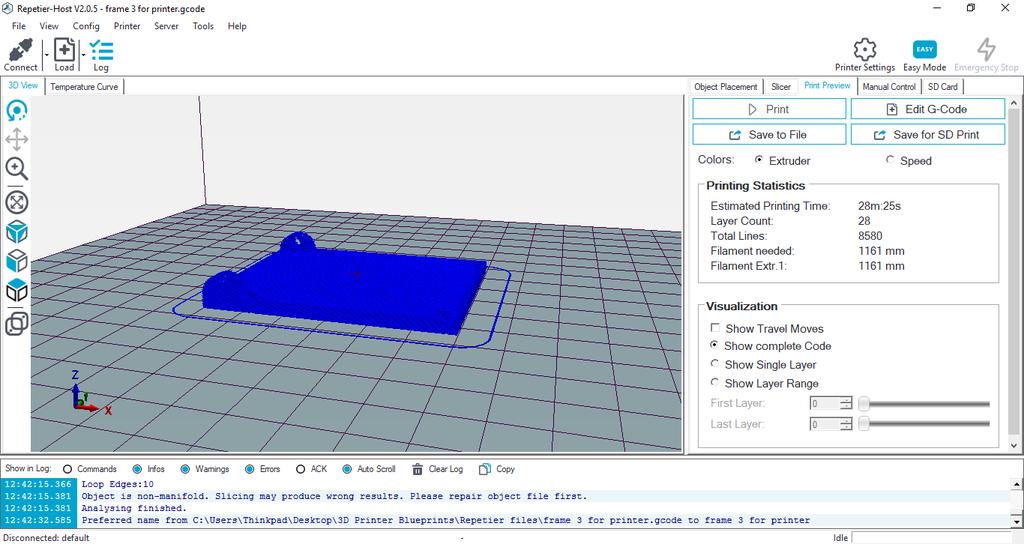Open the Tools menu

point(202,26)
